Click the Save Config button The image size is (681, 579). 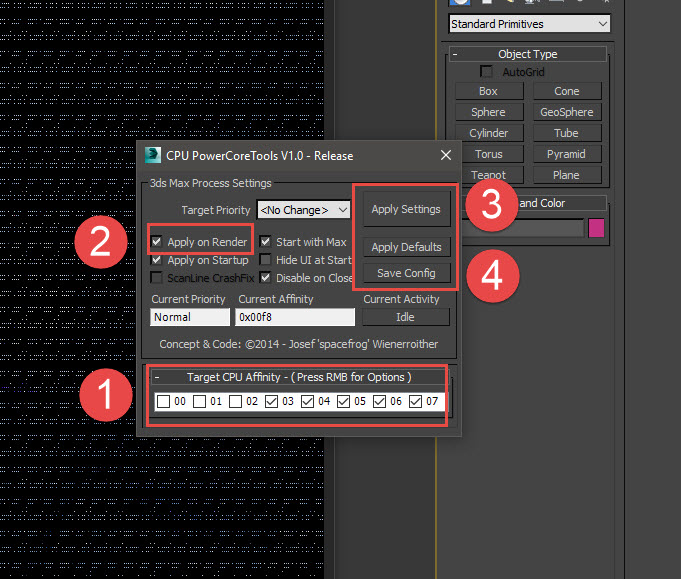[407, 273]
